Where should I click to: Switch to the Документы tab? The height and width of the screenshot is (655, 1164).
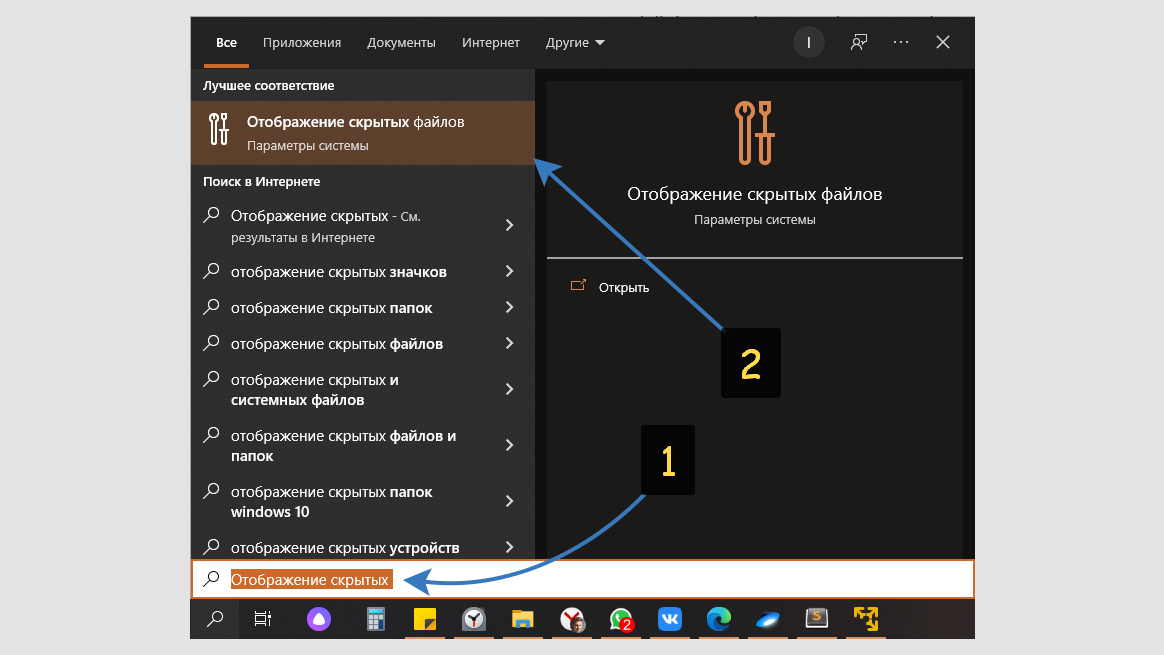pyautogui.click(x=401, y=42)
